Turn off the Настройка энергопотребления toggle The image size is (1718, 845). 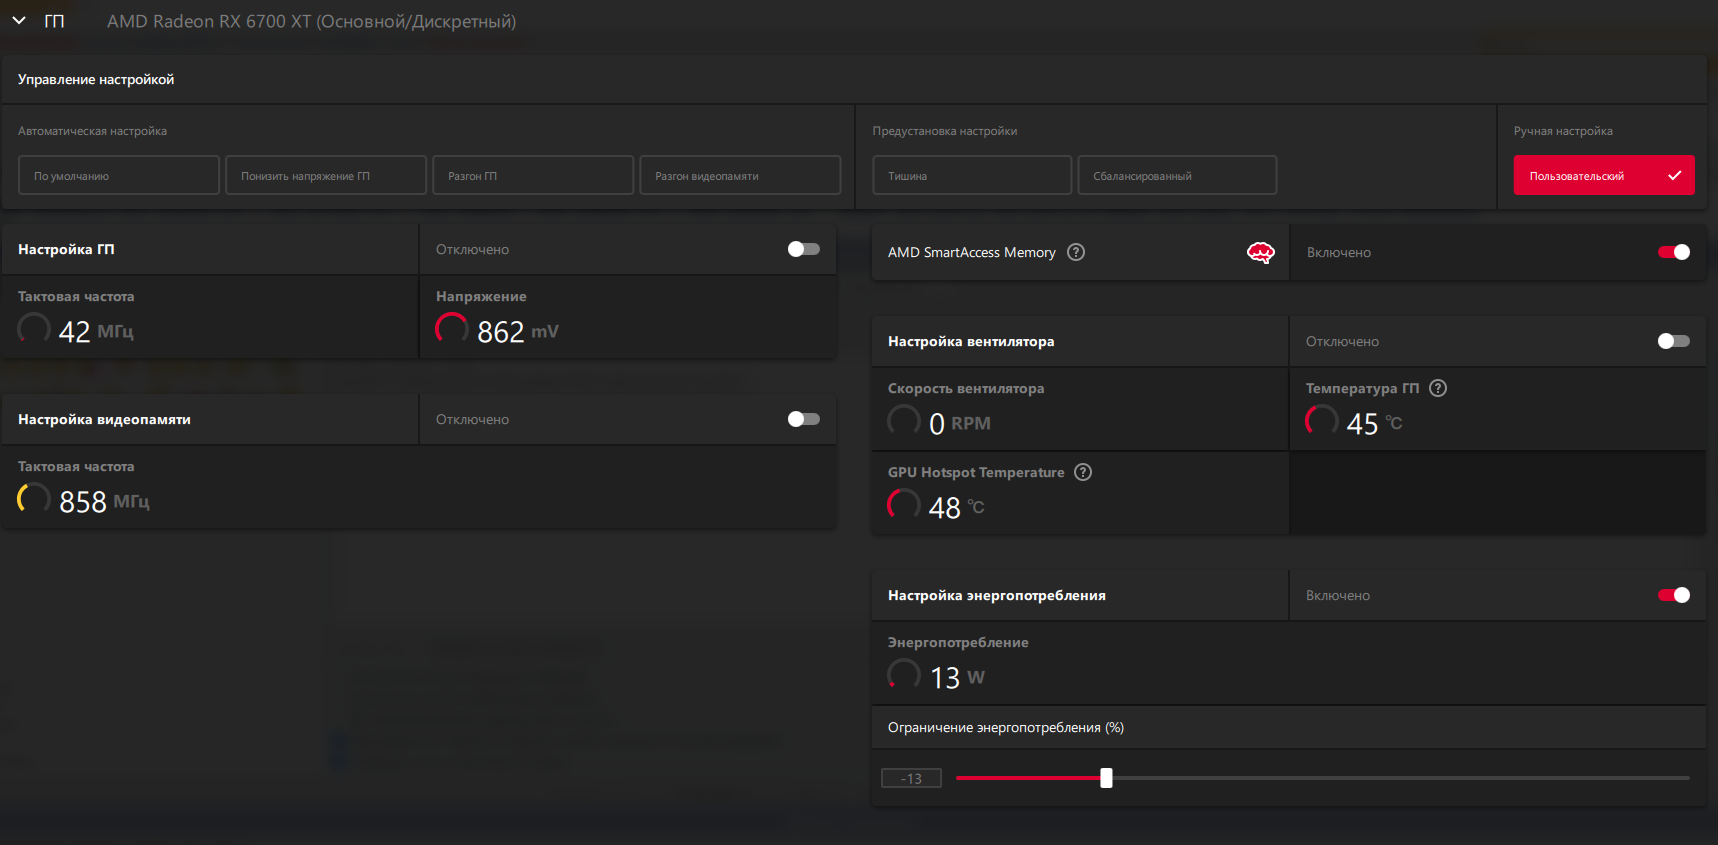point(1674,595)
